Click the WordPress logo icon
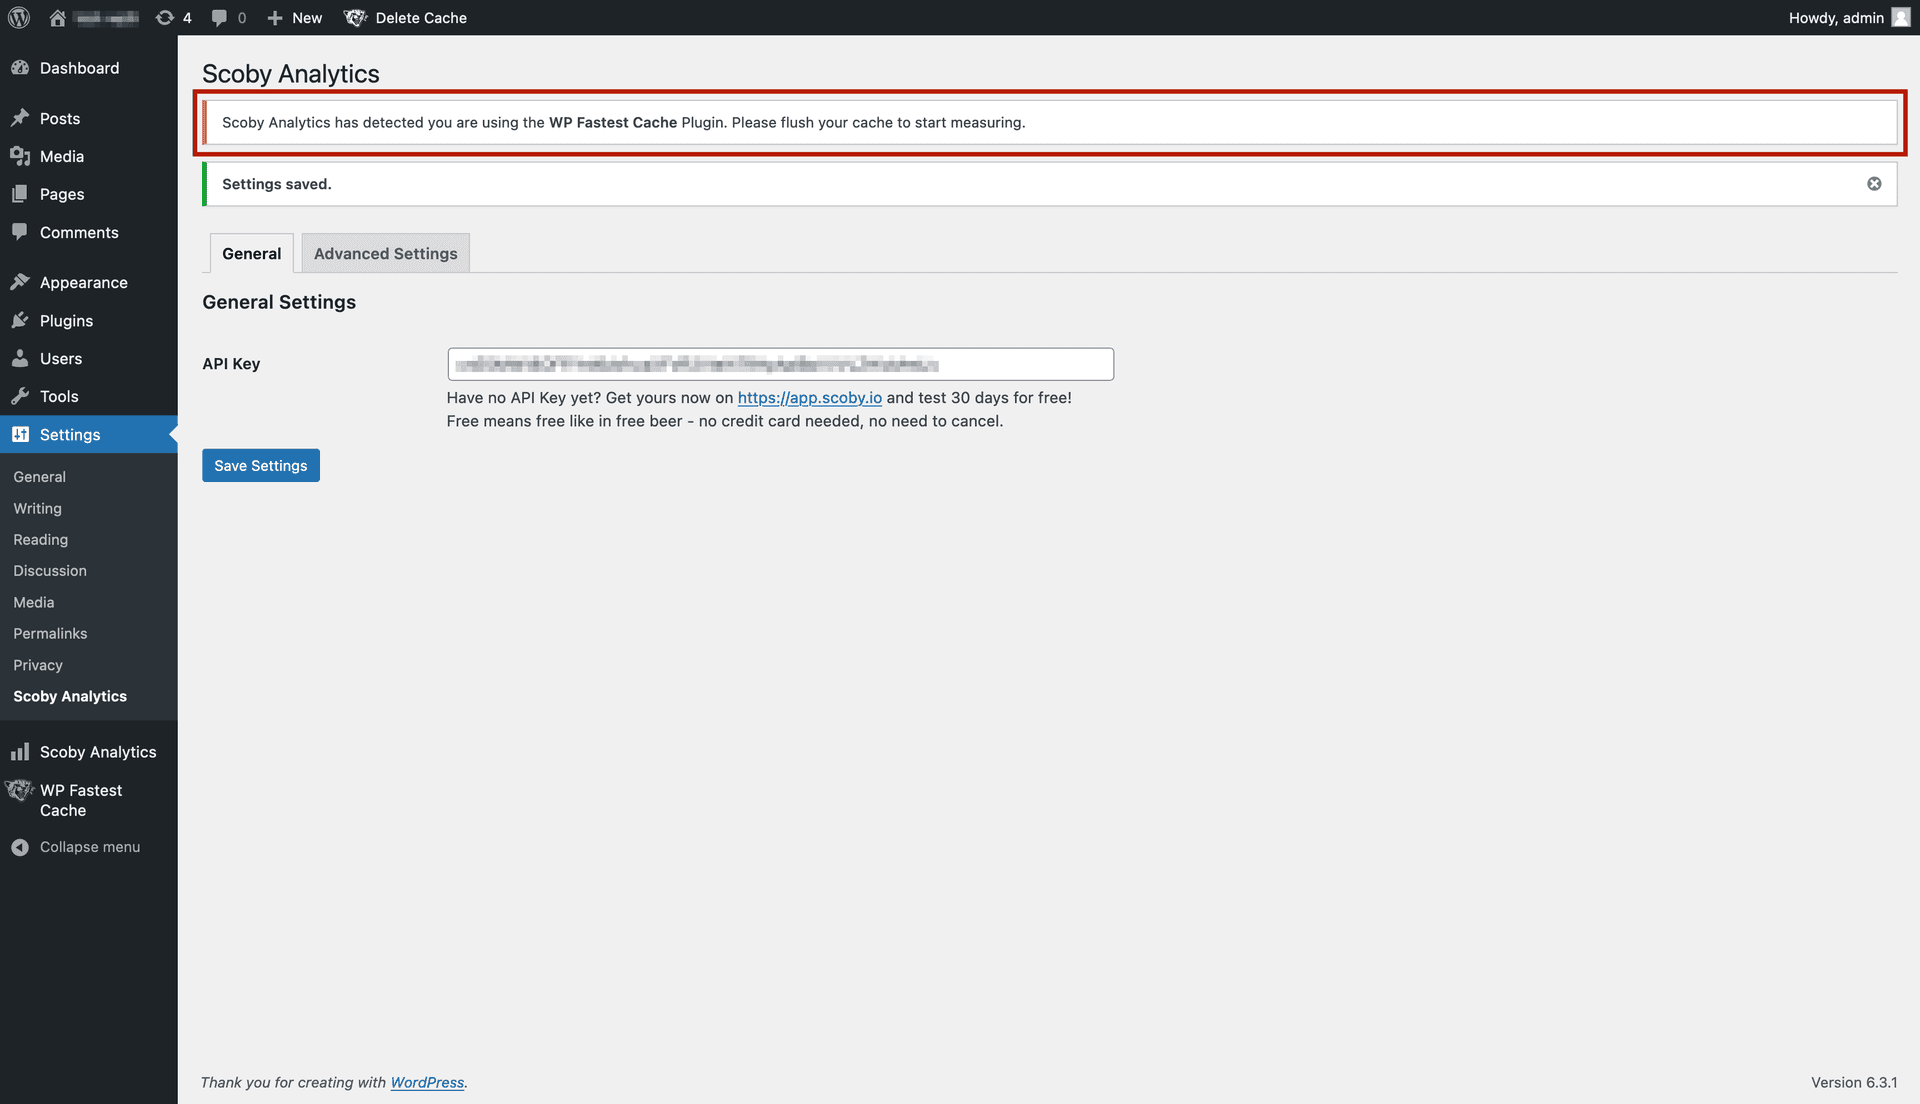 (x=18, y=17)
